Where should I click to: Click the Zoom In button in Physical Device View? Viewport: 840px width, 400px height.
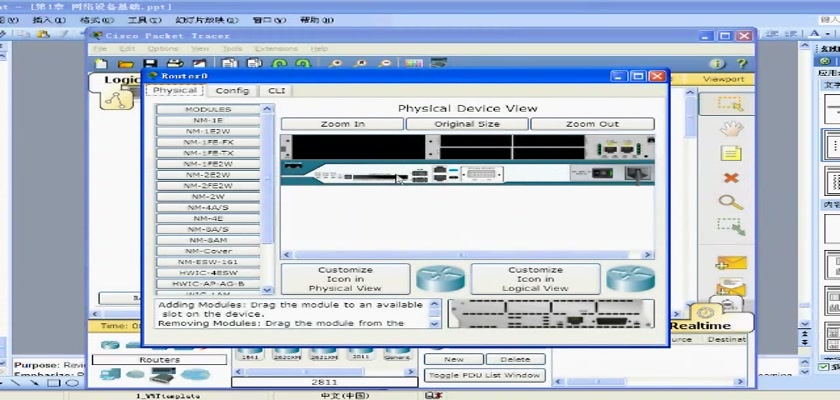click(x=342, y=124)
